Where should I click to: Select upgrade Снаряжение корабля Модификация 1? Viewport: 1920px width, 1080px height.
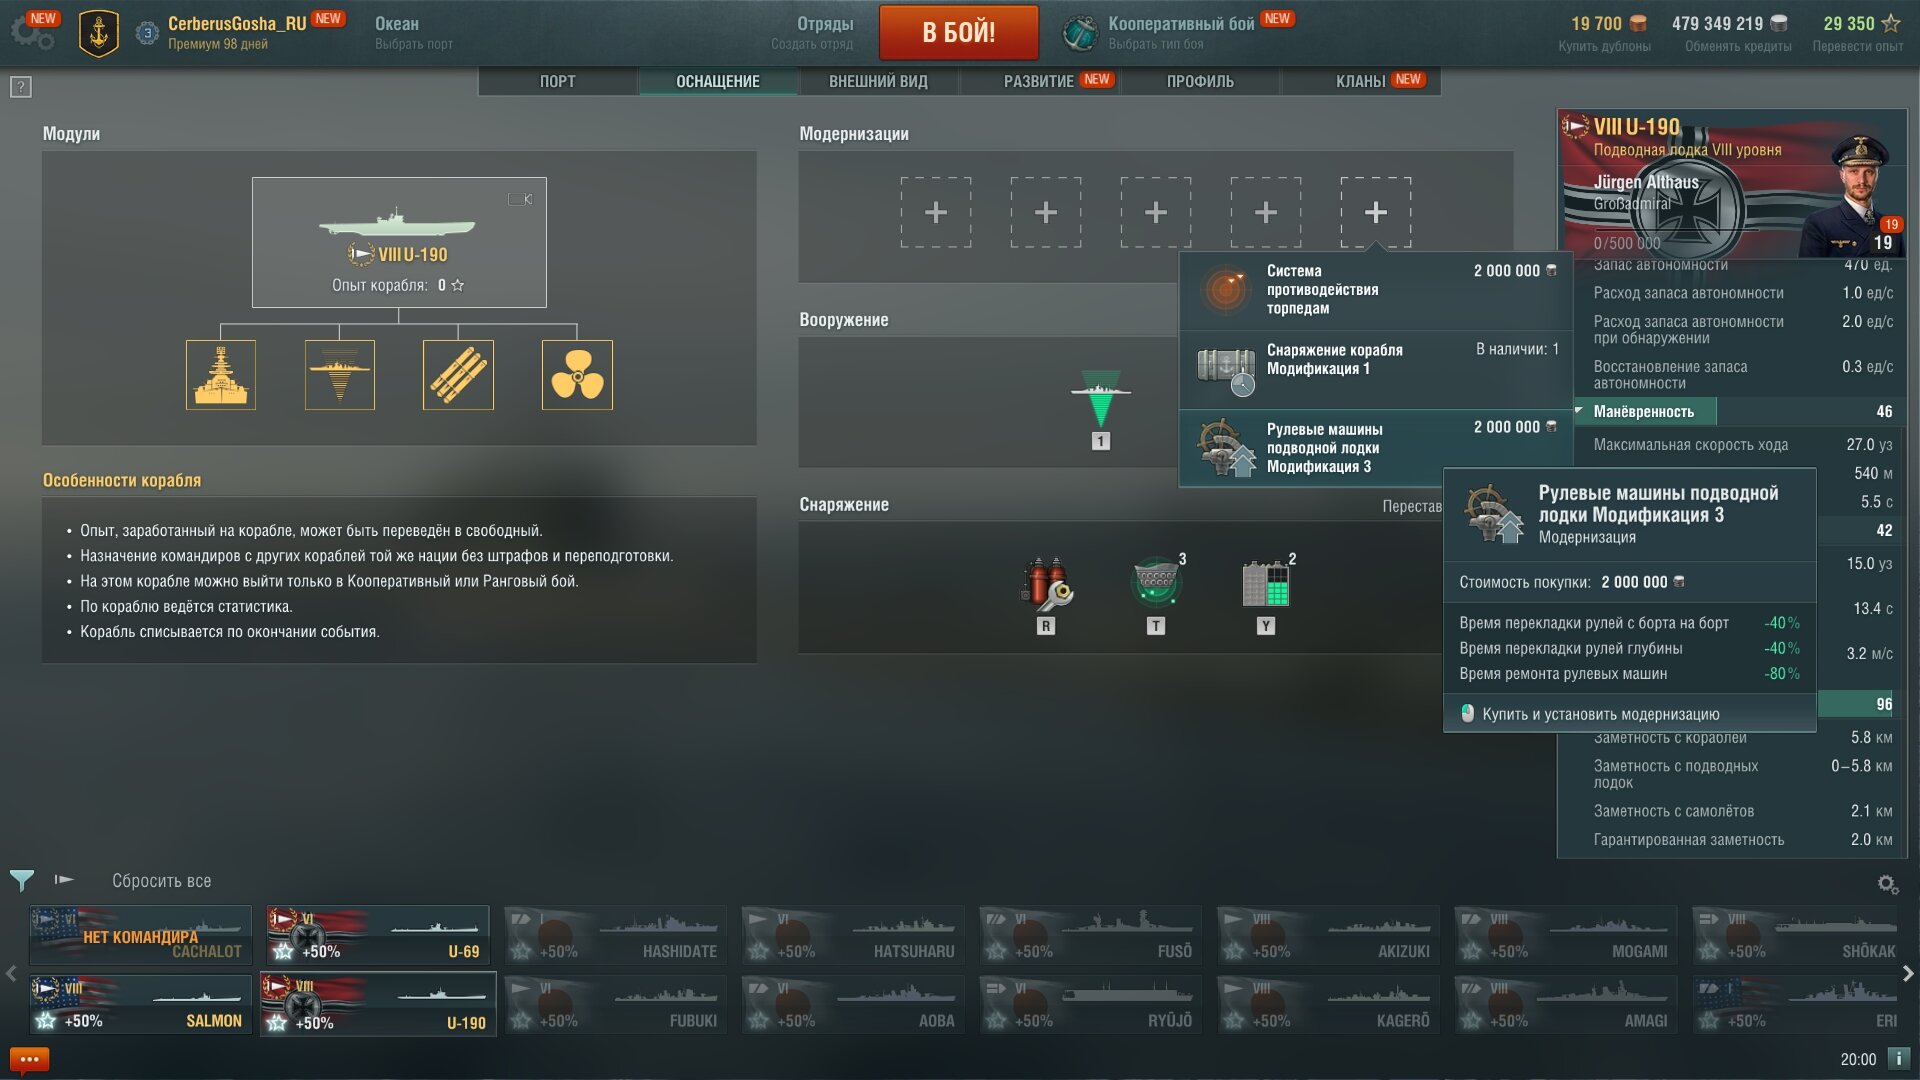[x=1376, y=369]
